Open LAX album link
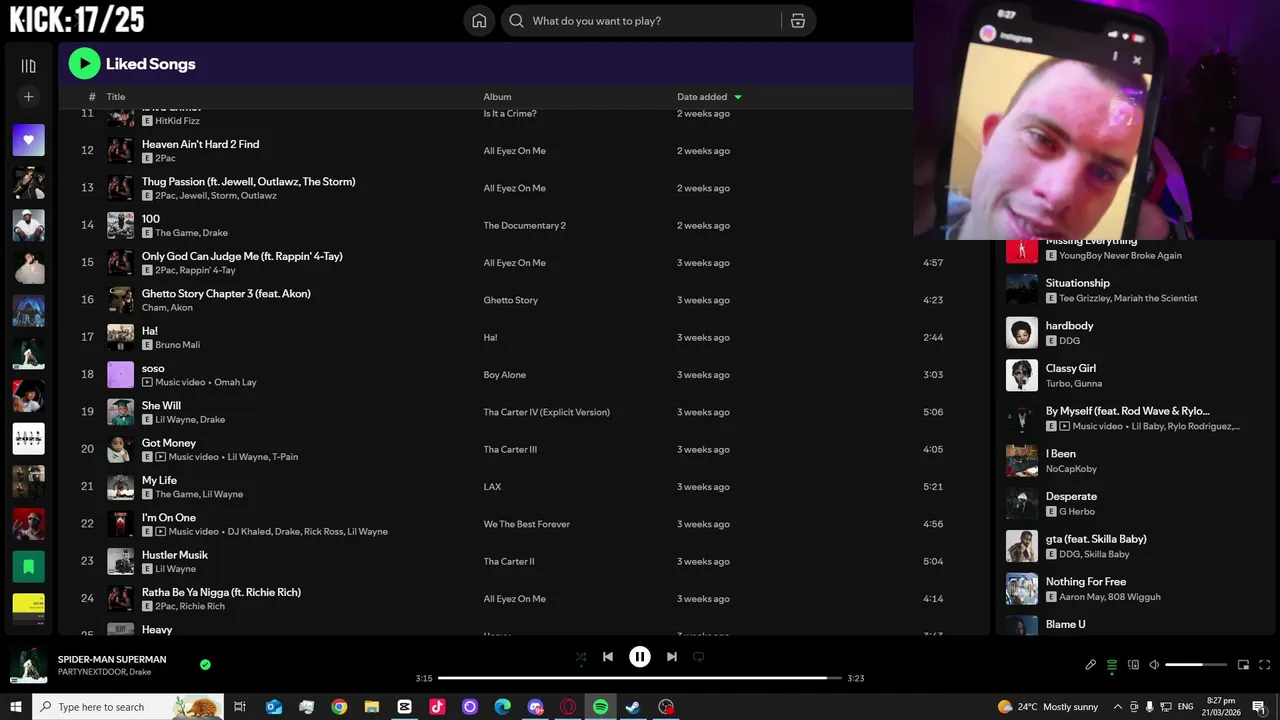This screenshot has width=1280, height=720. coord(492,487)
